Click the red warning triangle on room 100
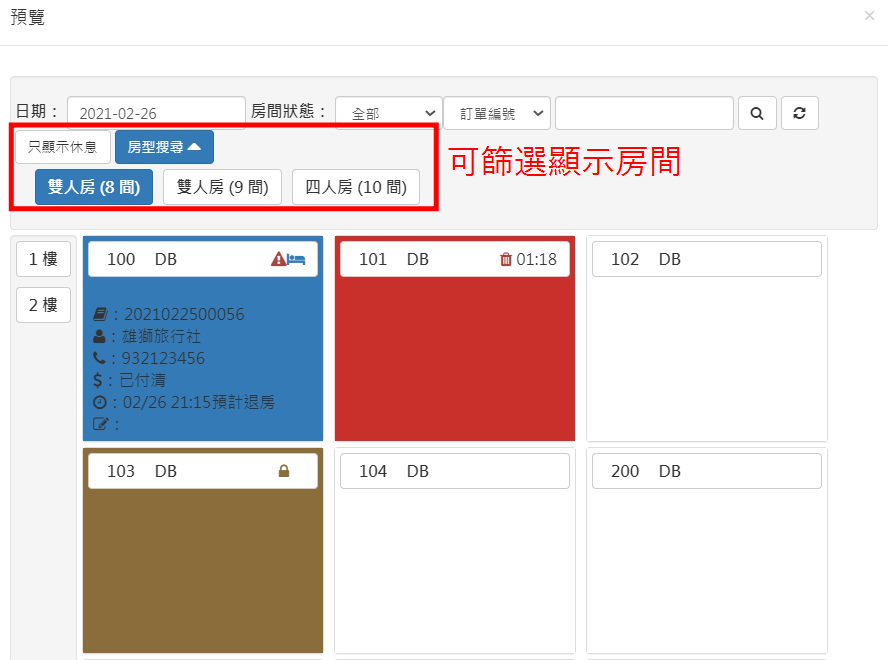The image size is (888, 660). pyautogui.click(x=279, y=259)
